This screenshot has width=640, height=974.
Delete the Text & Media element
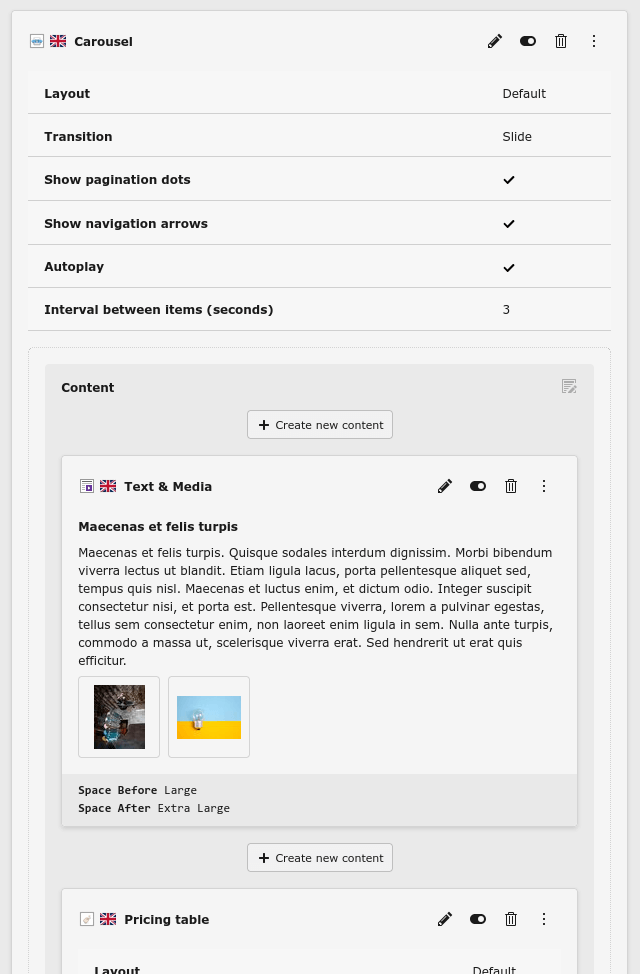click(x=511, y=486)
